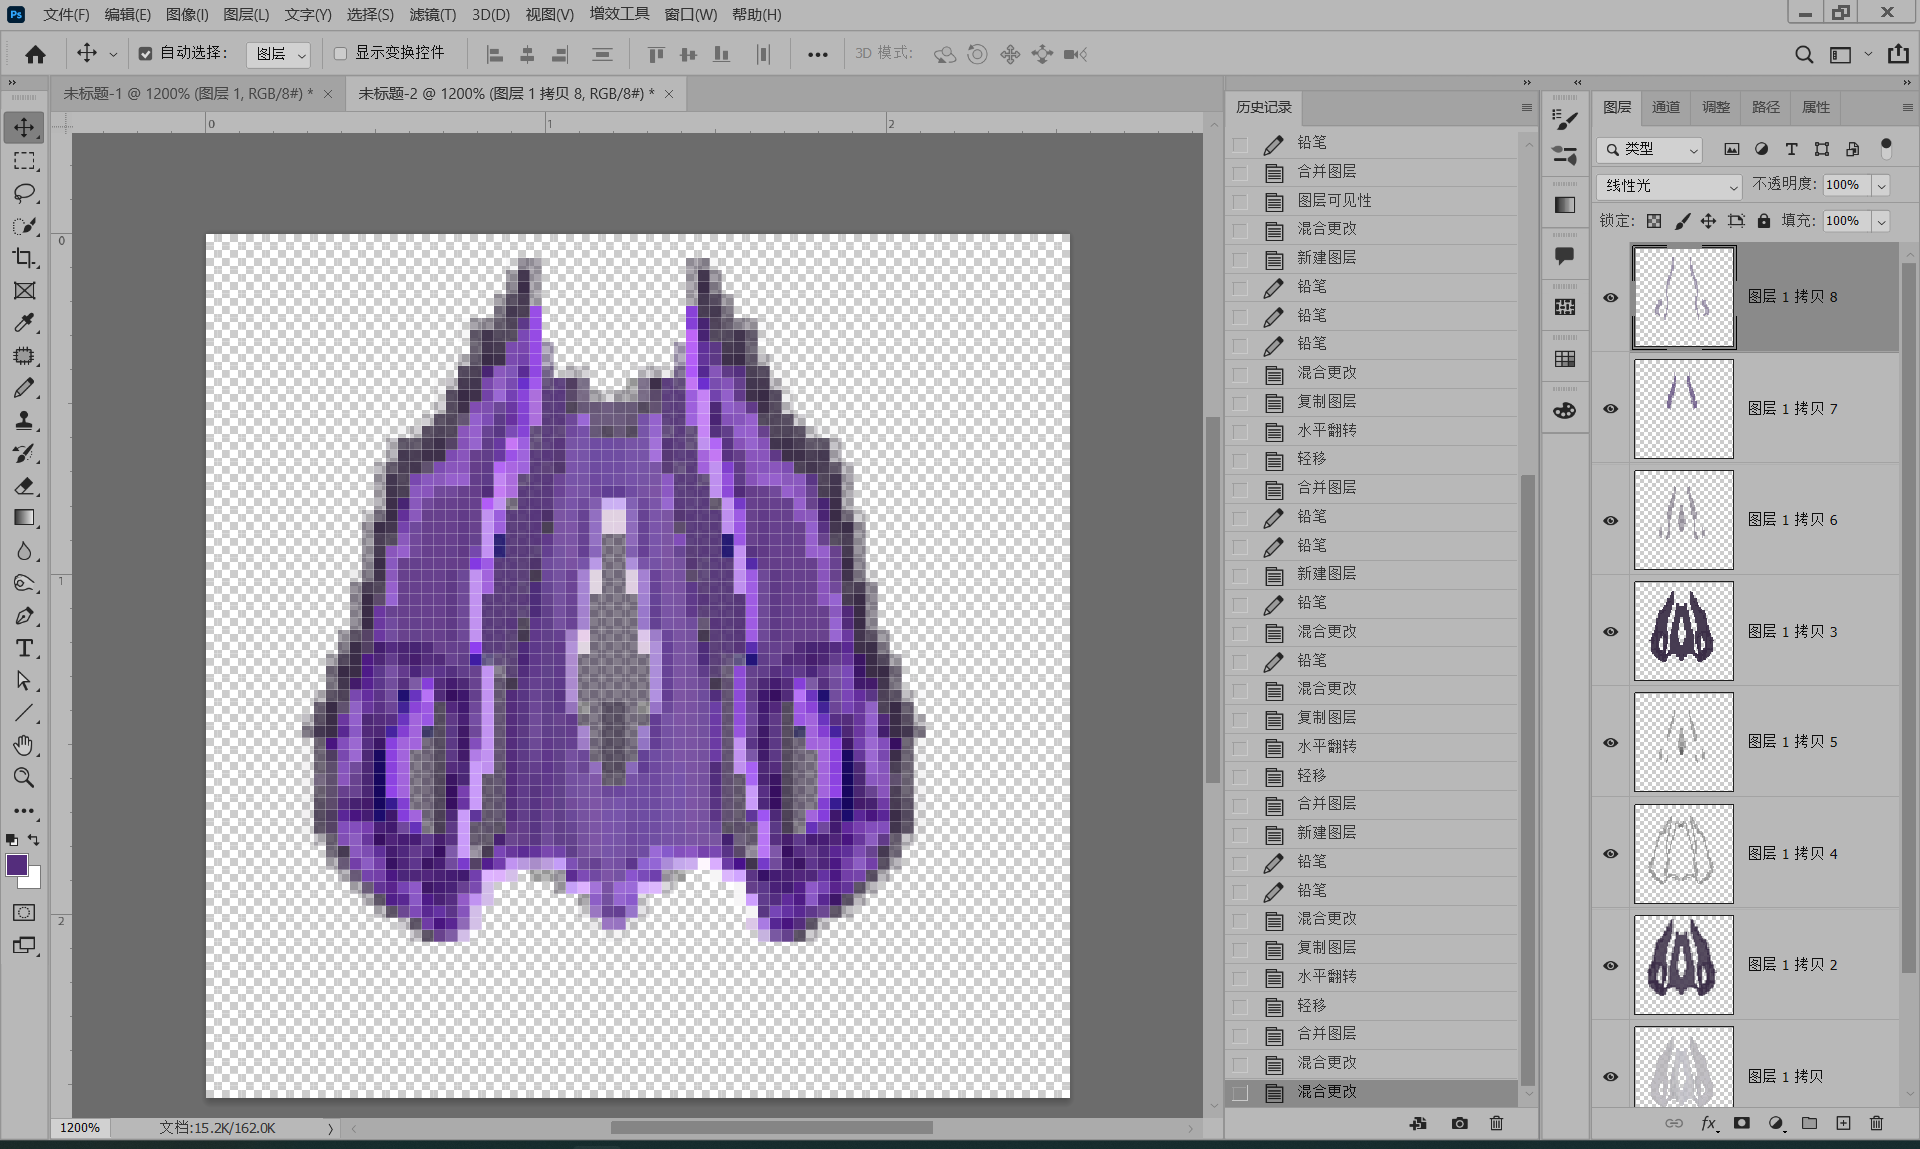Close document tab 未标题-2
Screen dimensions: 1920x1149
669,93
